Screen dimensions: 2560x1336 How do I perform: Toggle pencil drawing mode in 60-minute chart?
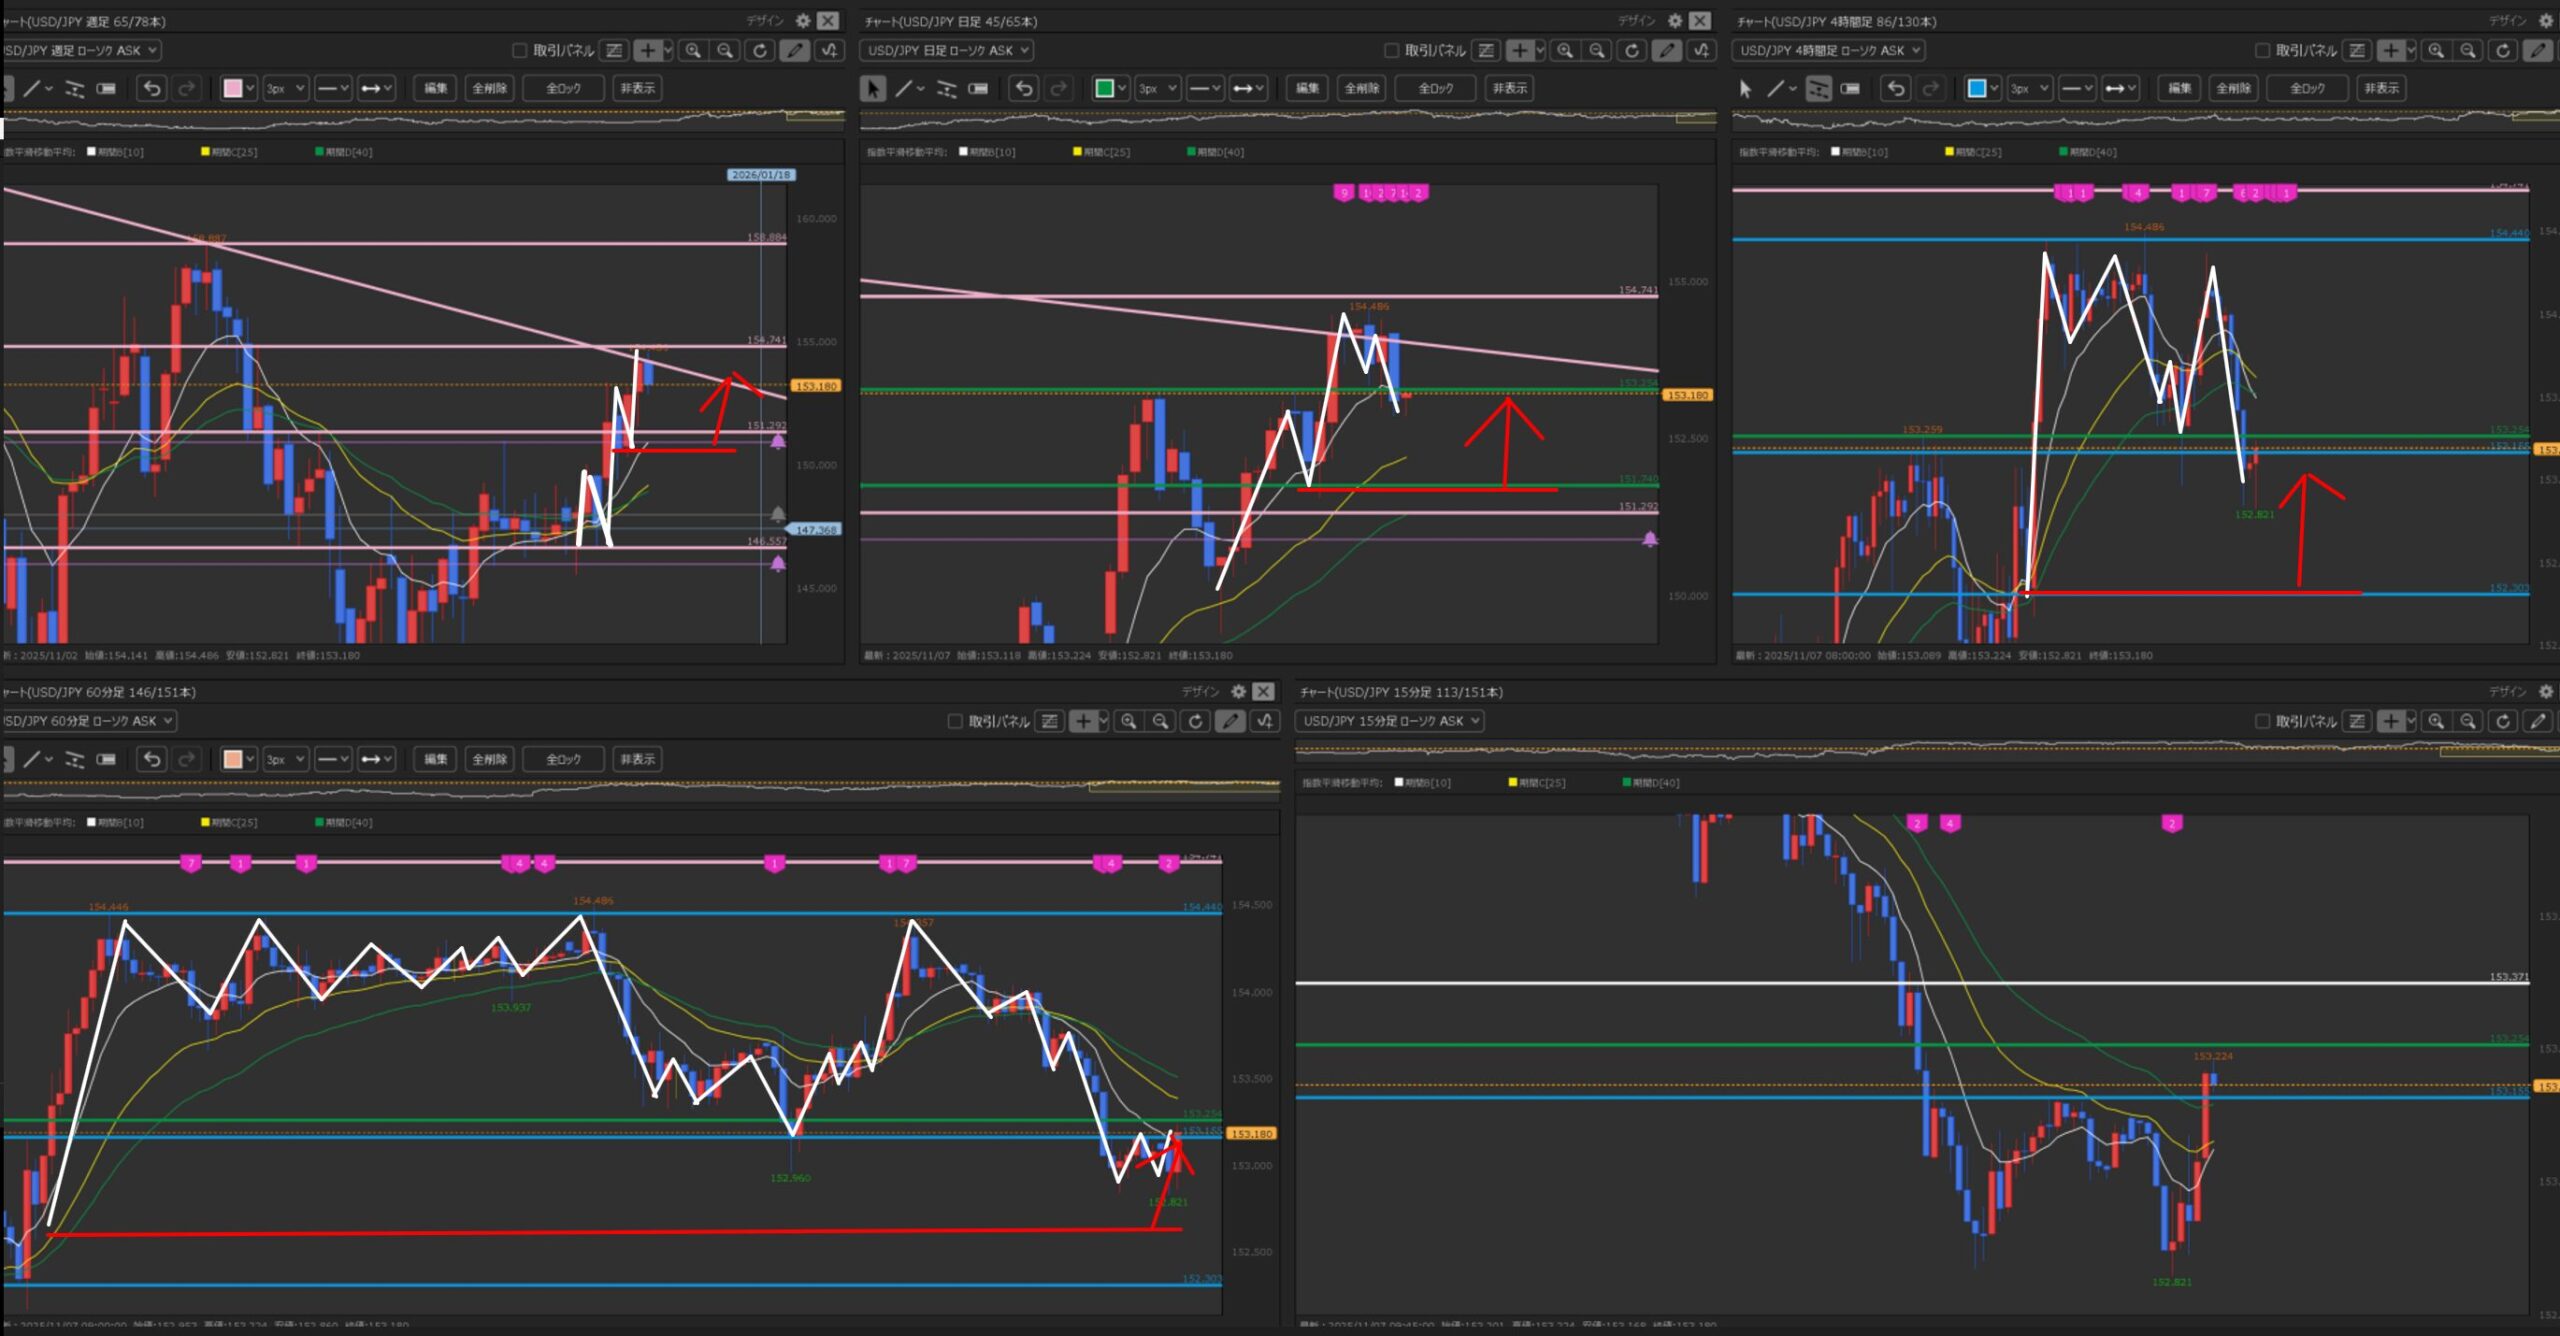1230,722
